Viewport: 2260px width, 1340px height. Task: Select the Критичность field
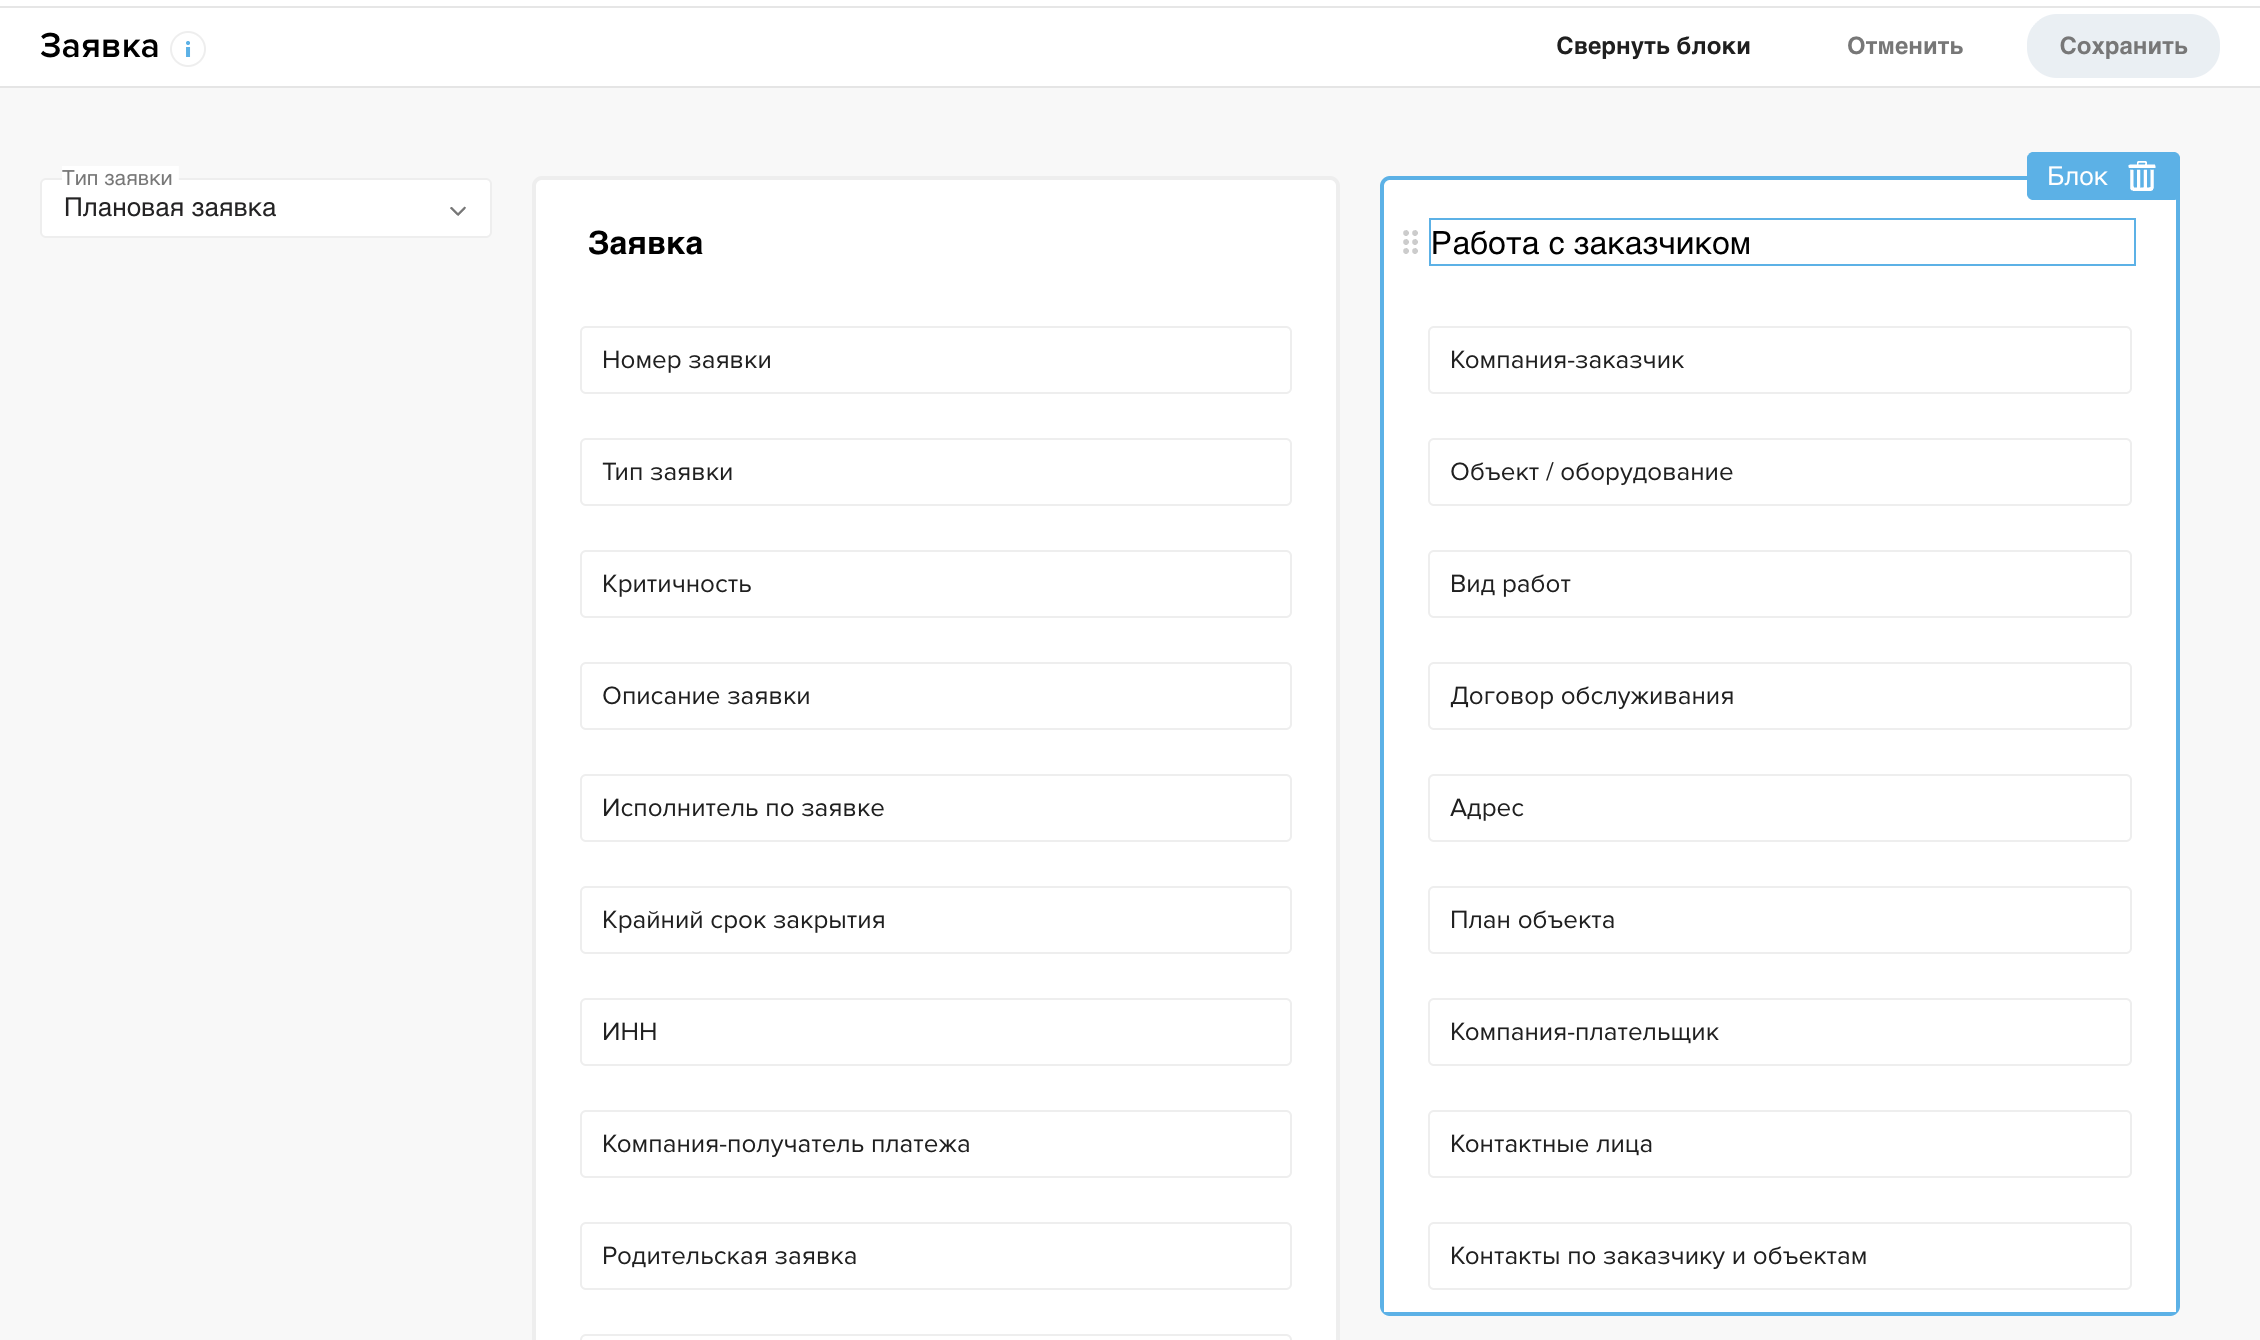click(x=935, y=584)
